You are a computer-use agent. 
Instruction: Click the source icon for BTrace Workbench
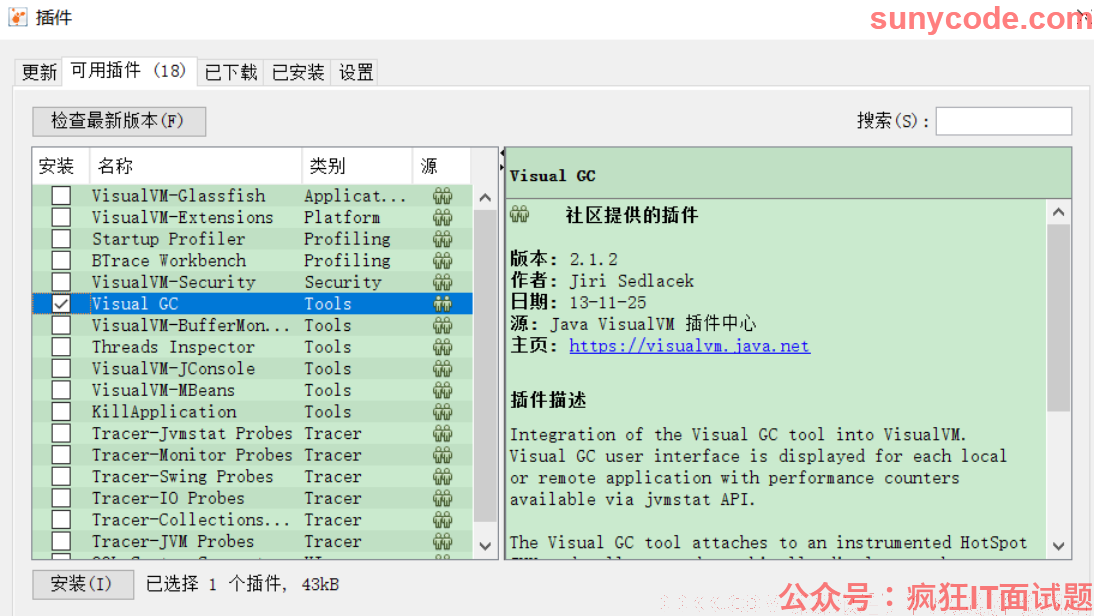coord(442,261)
